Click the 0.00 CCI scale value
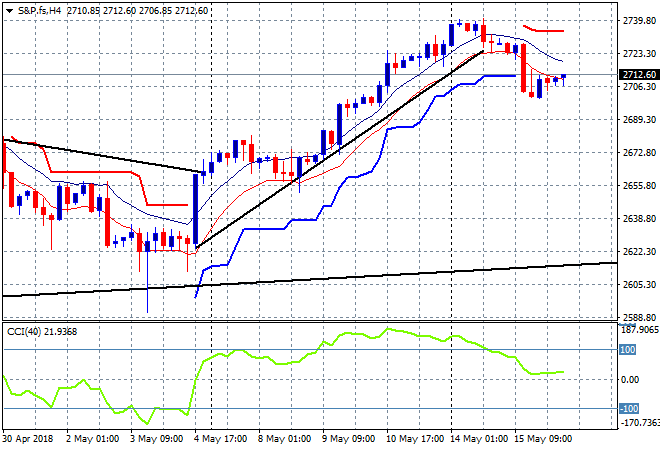660x450 pixels. (x=630, y=380)
